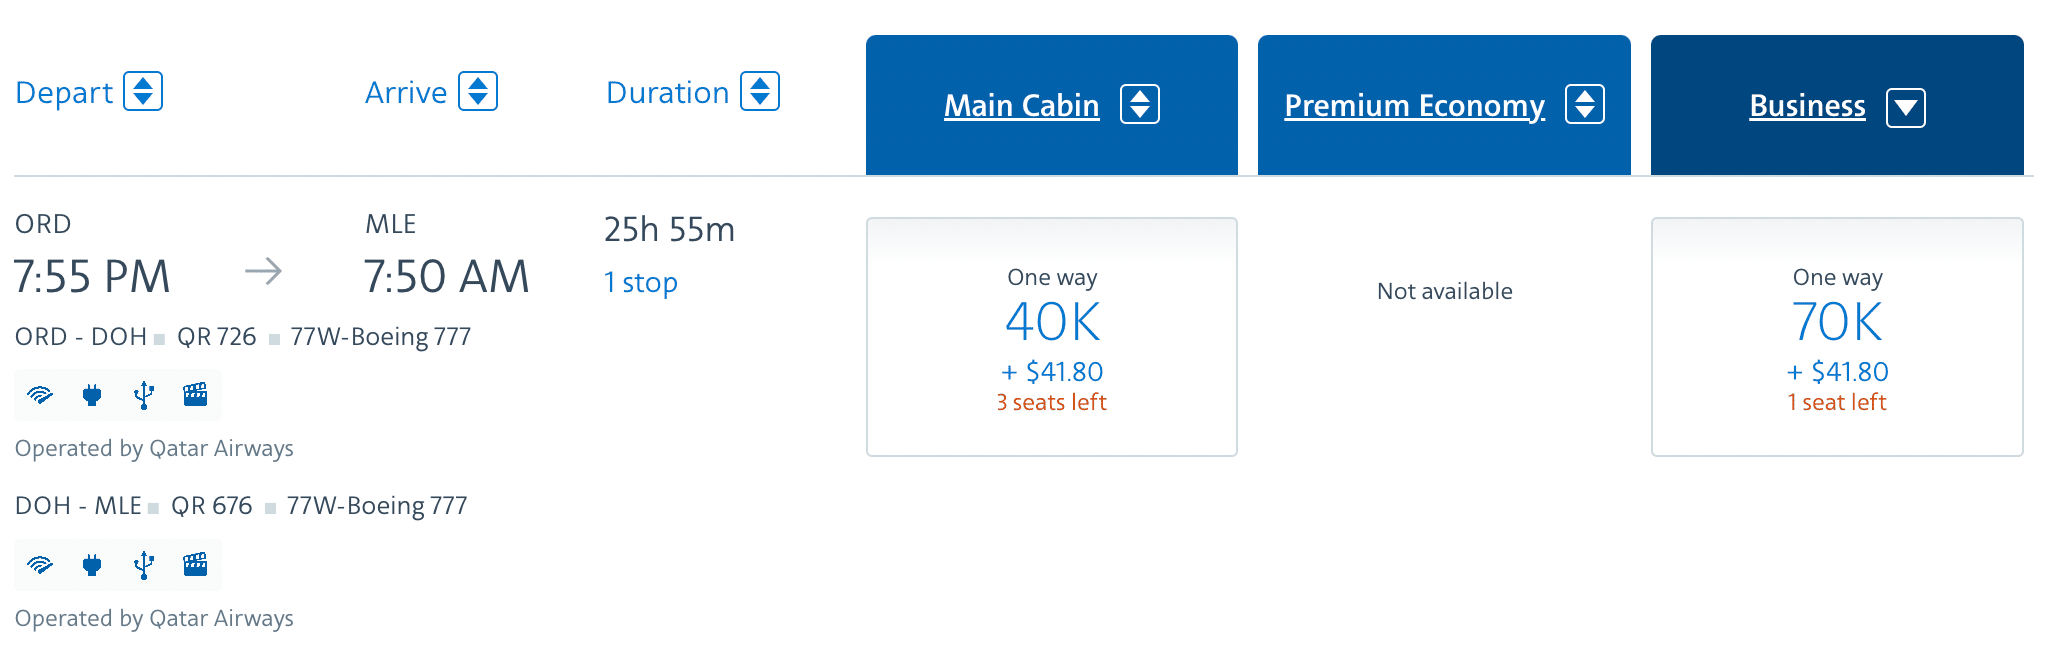Toggle sort order by Depart time

click(143, 92)
